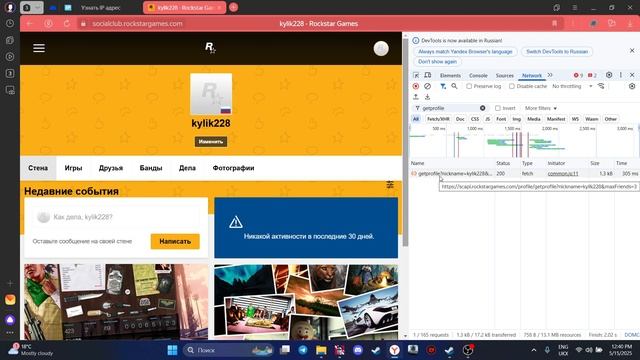Select the WS request type filter
The height and width of the screenshot is (360, 640).
pos(575,119)
